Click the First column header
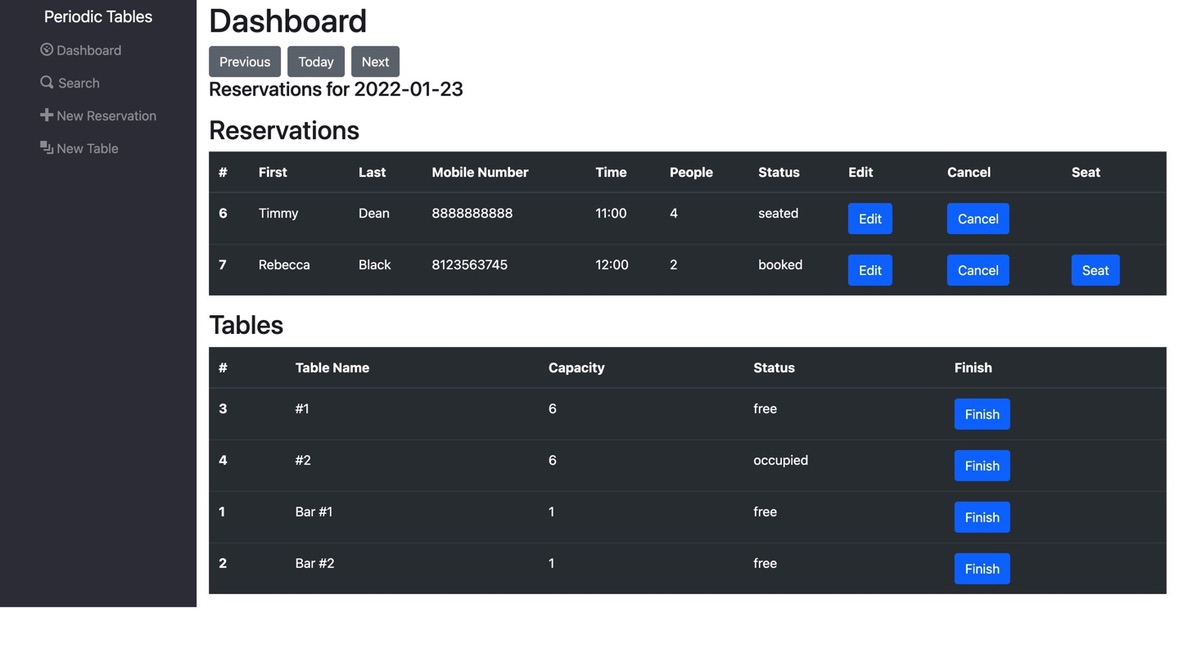Viewport: 1179px width, 667px height. pyautogui.click(x=273, y=172)
